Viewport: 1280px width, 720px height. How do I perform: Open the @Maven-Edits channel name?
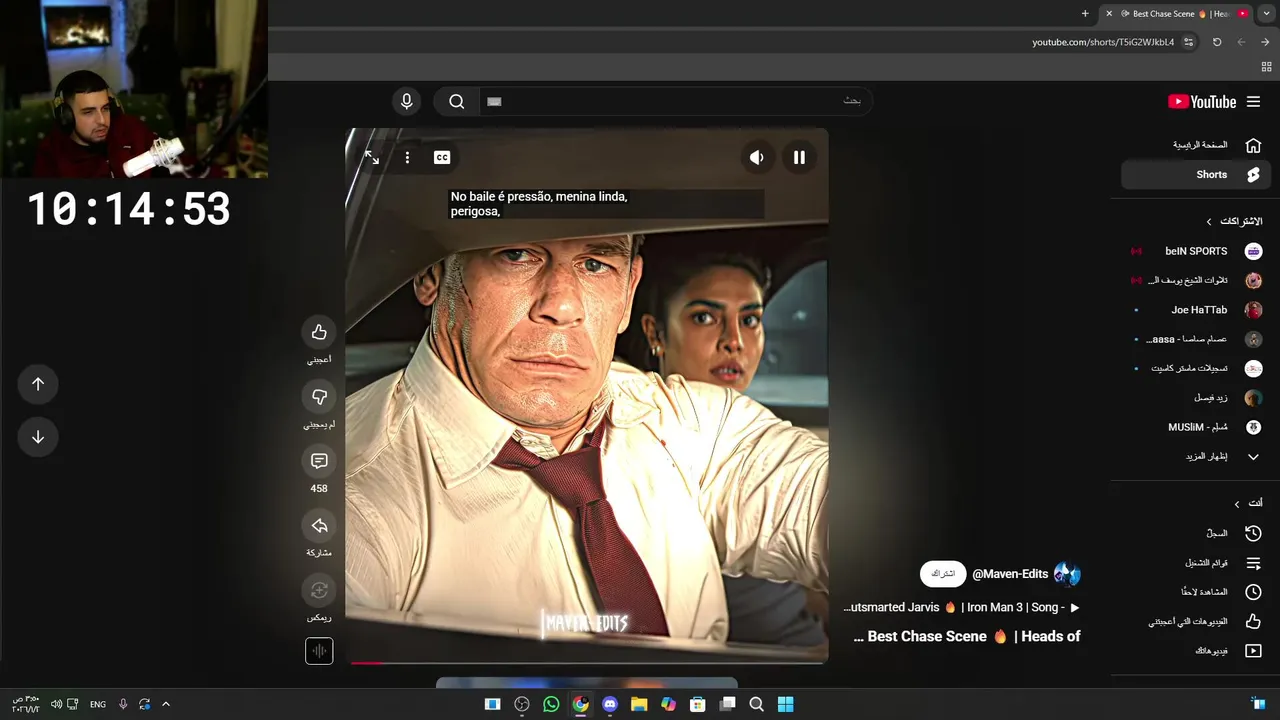(1010, 574)
